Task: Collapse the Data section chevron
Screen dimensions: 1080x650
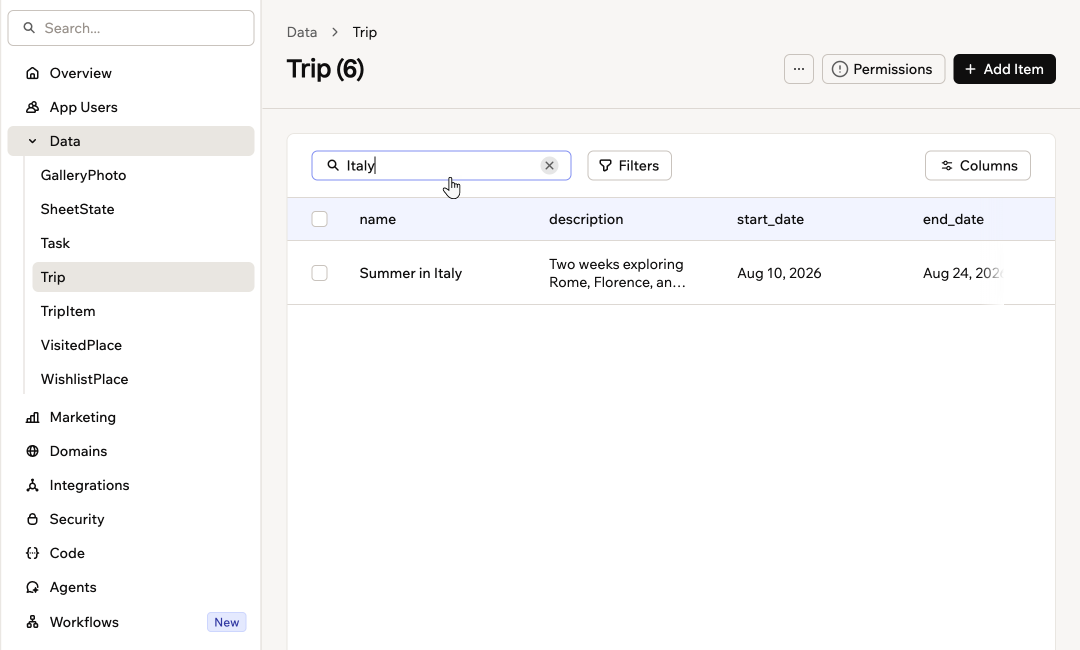Action: click(32, 141)
